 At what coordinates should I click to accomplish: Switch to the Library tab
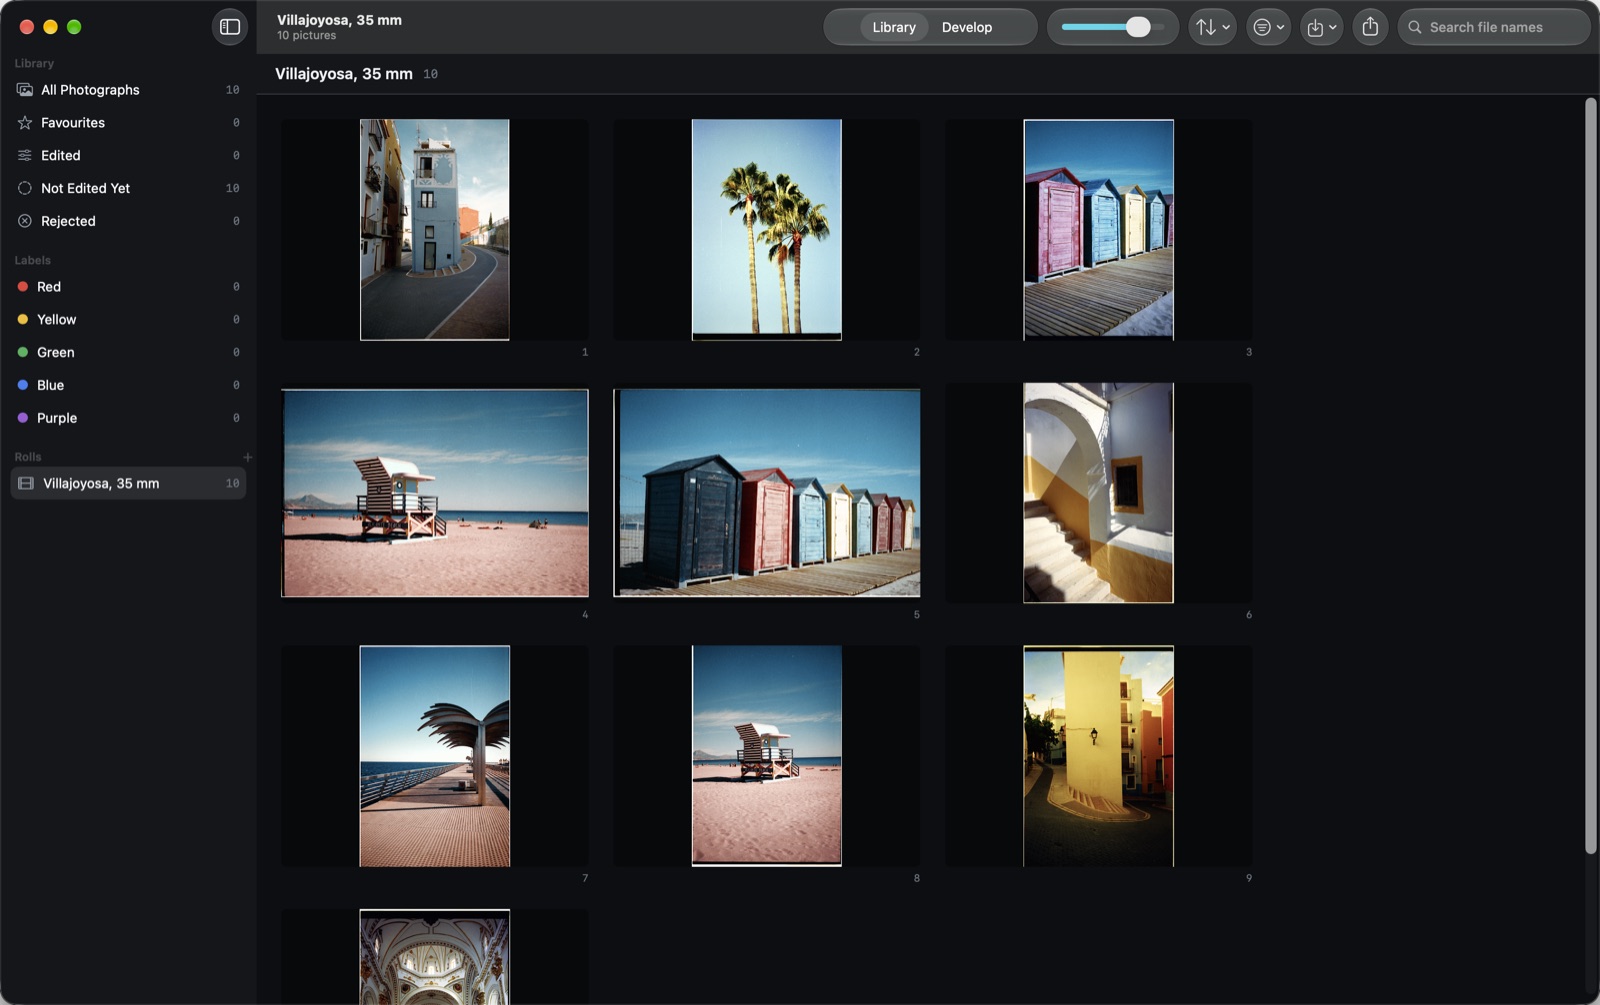click(x=894, y=27)
